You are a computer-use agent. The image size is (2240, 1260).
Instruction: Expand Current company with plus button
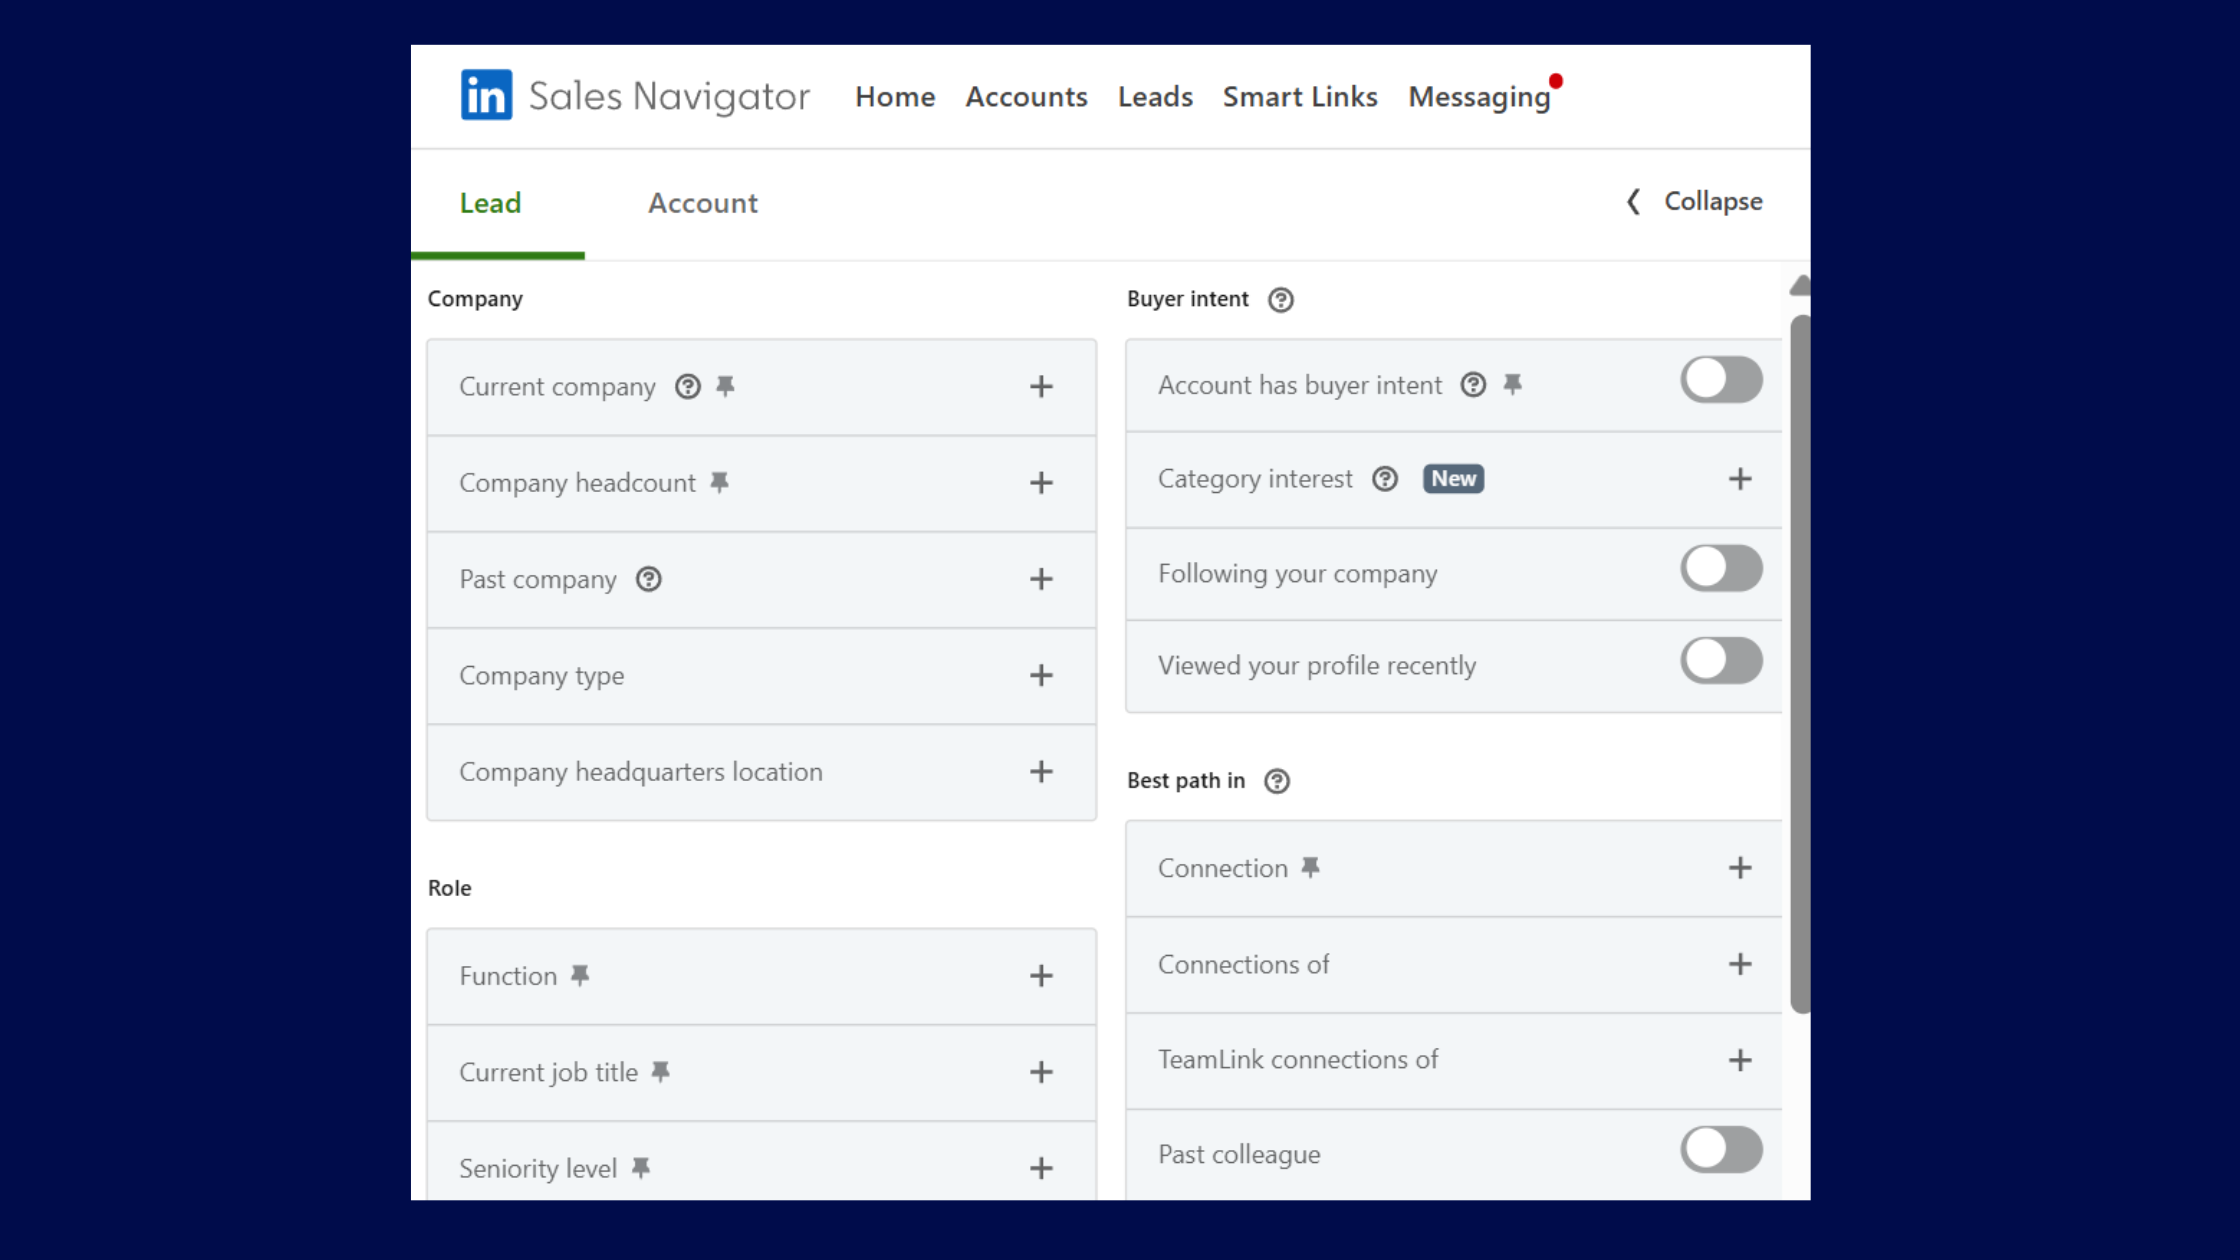(1041, 386)
